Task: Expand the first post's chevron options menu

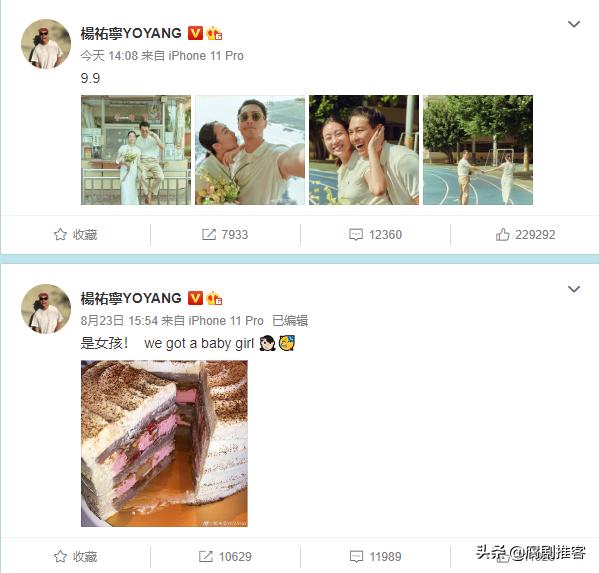Action: 574,24
